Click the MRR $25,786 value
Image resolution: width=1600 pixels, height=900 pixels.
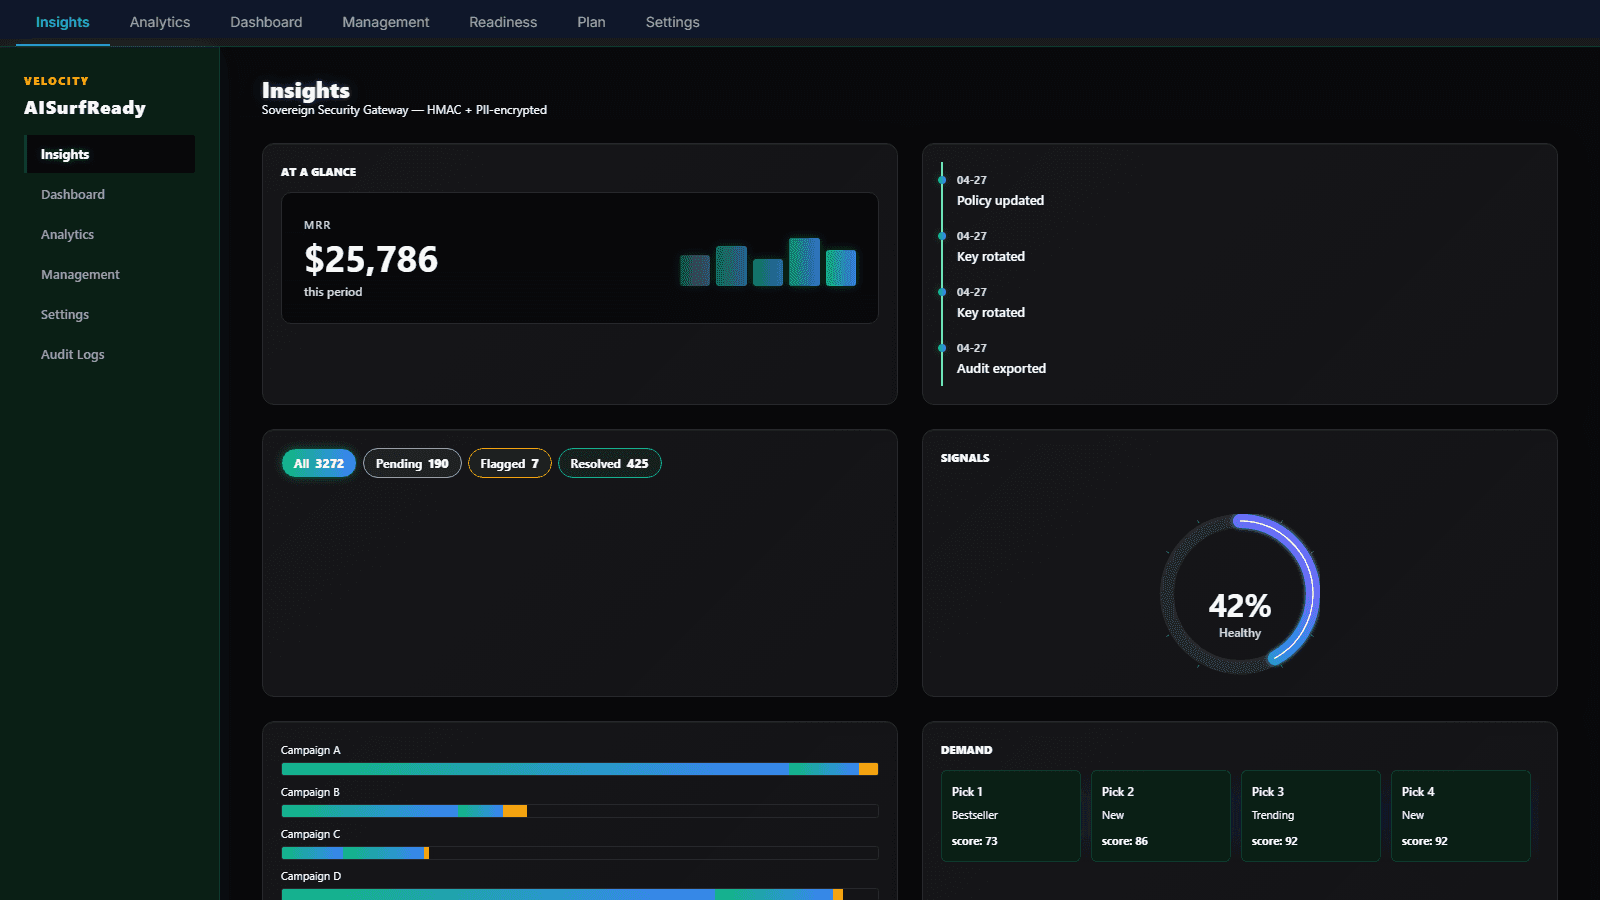[x=371, y=260]
